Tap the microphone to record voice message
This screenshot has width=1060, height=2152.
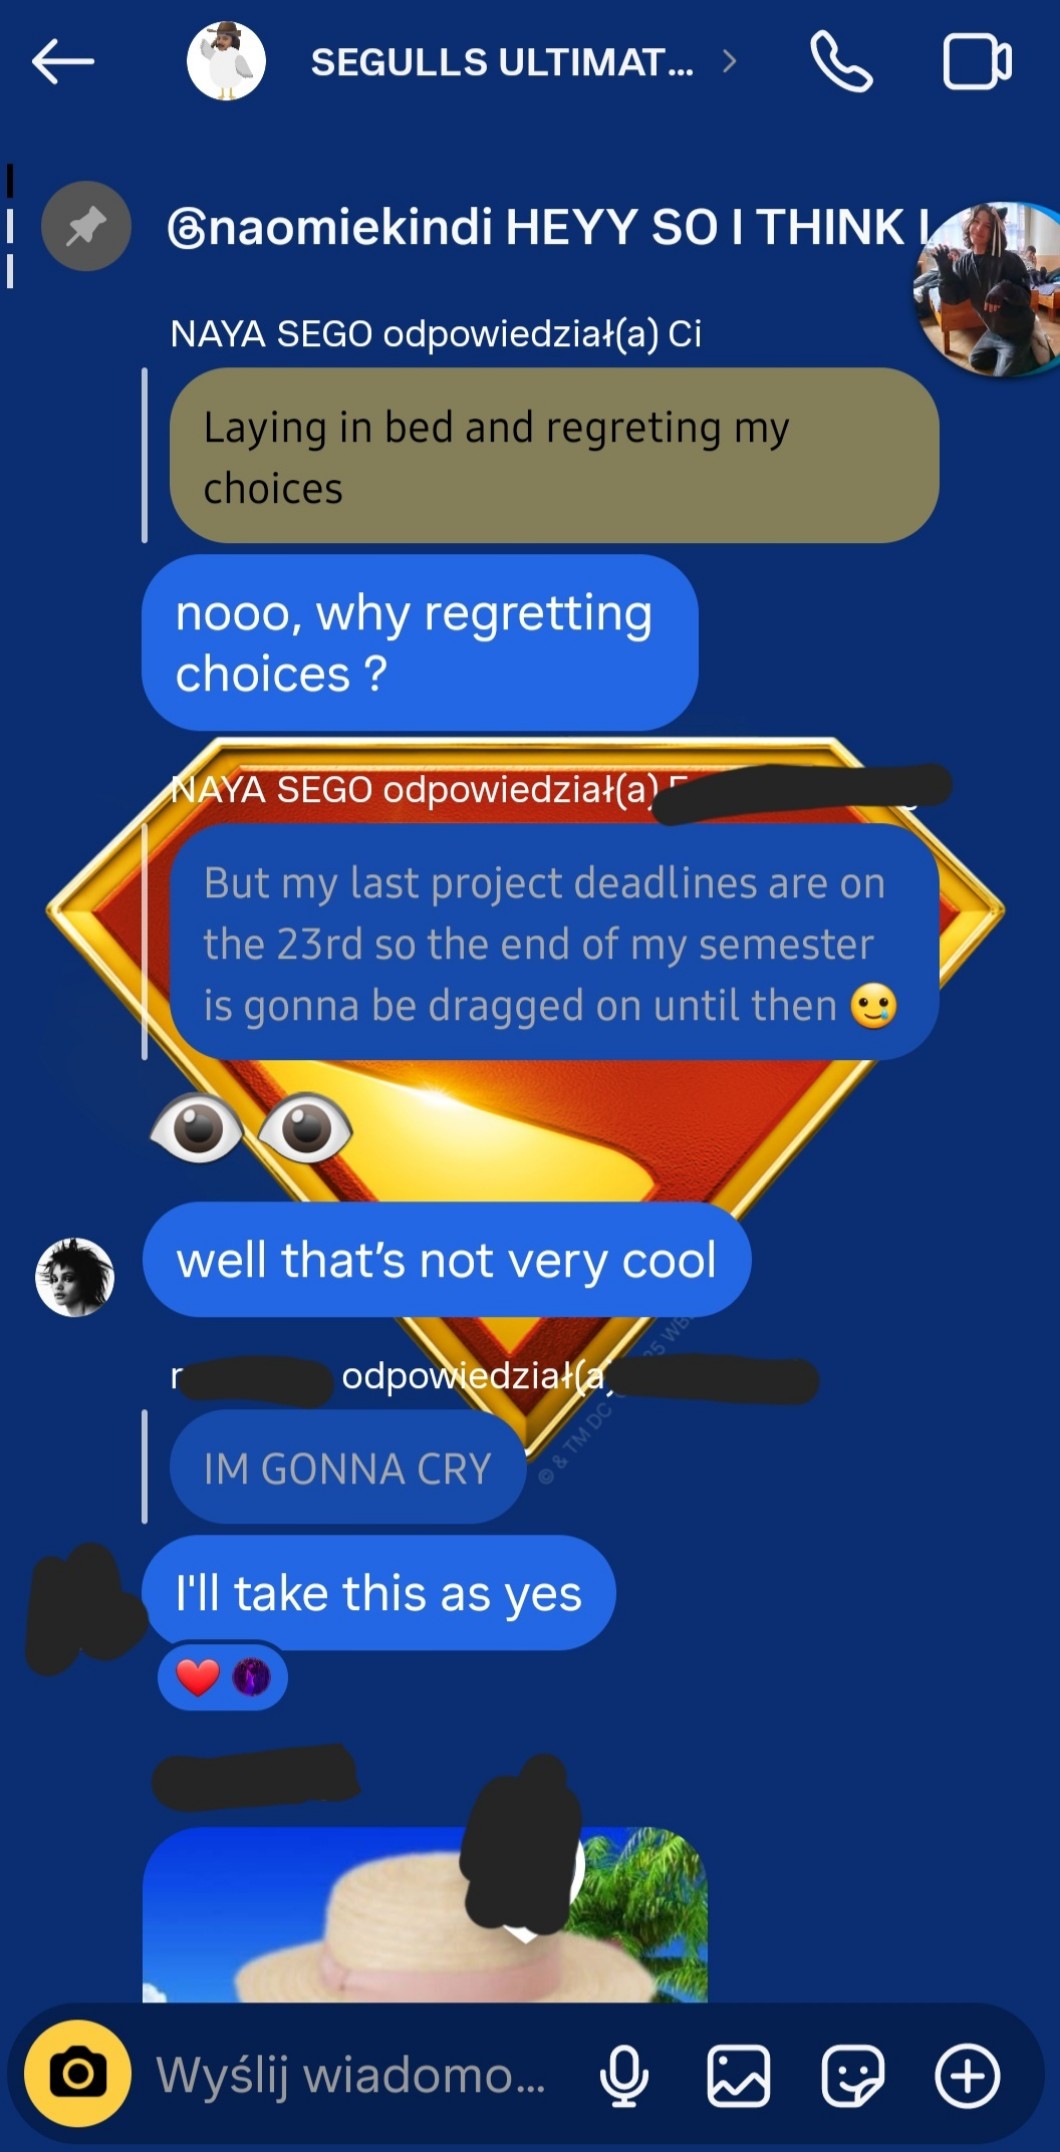[x=624, y=2076]
